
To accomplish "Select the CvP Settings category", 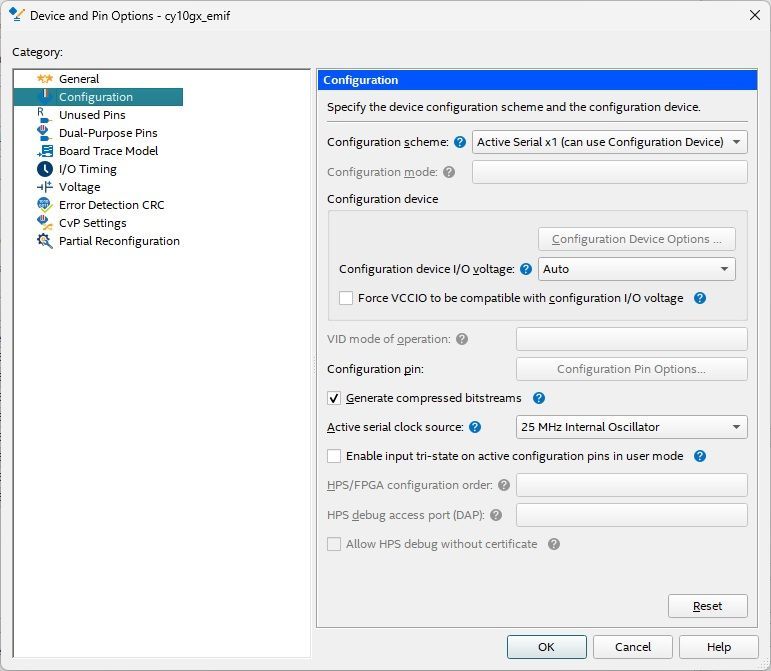I will 92,223.
